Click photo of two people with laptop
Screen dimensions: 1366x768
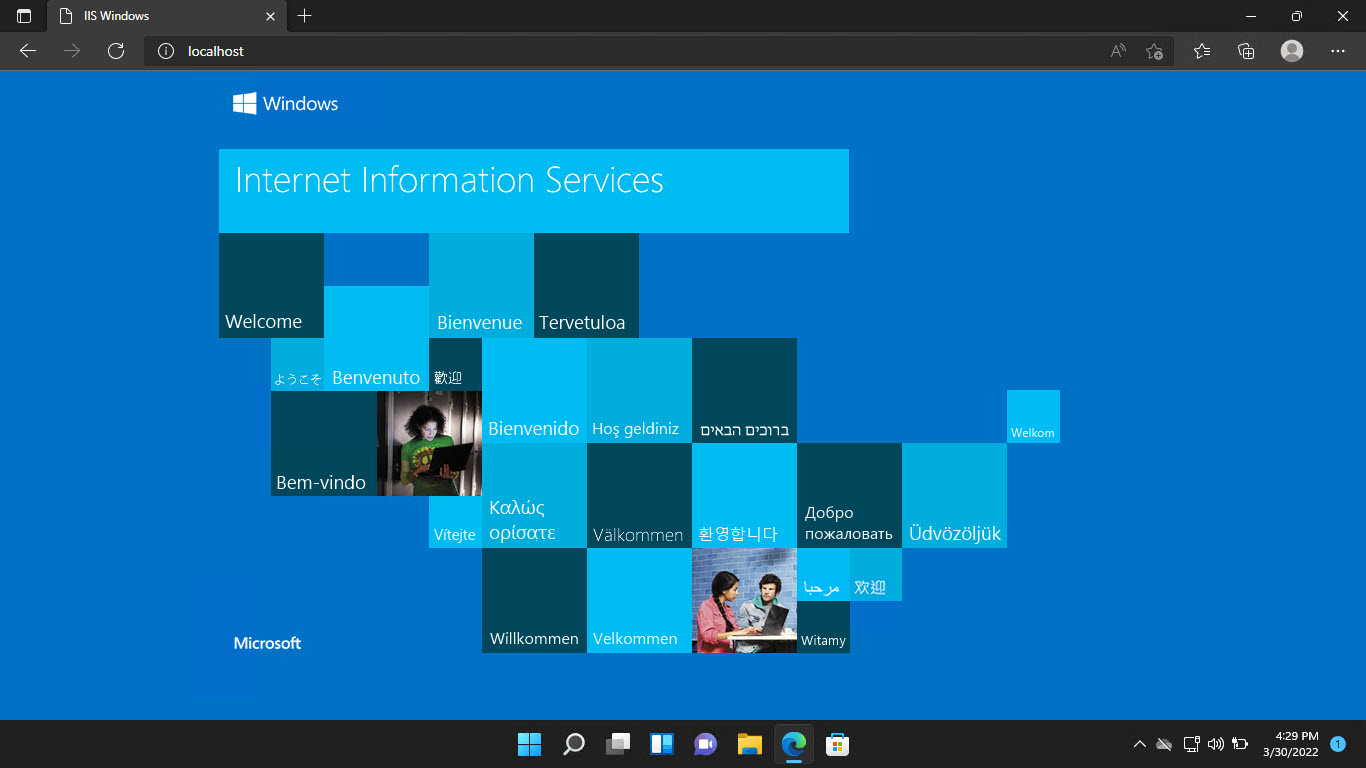click(x=744, y=600)
